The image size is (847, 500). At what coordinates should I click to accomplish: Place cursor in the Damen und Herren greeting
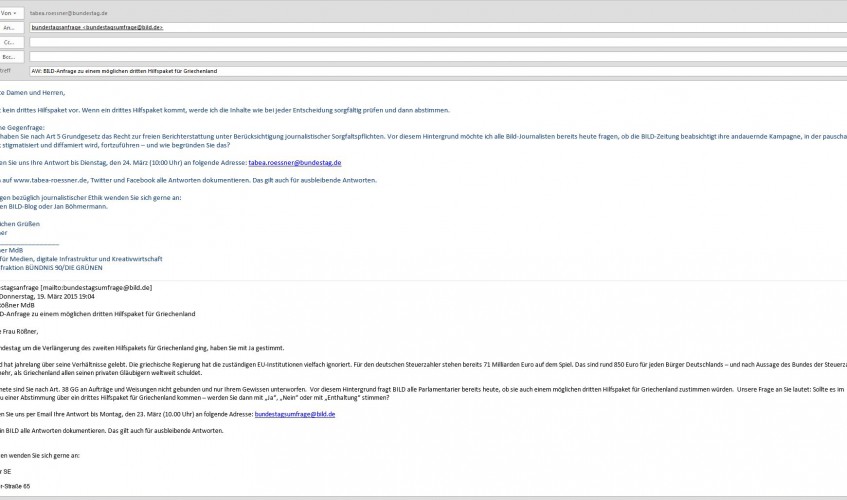(32, 93)
